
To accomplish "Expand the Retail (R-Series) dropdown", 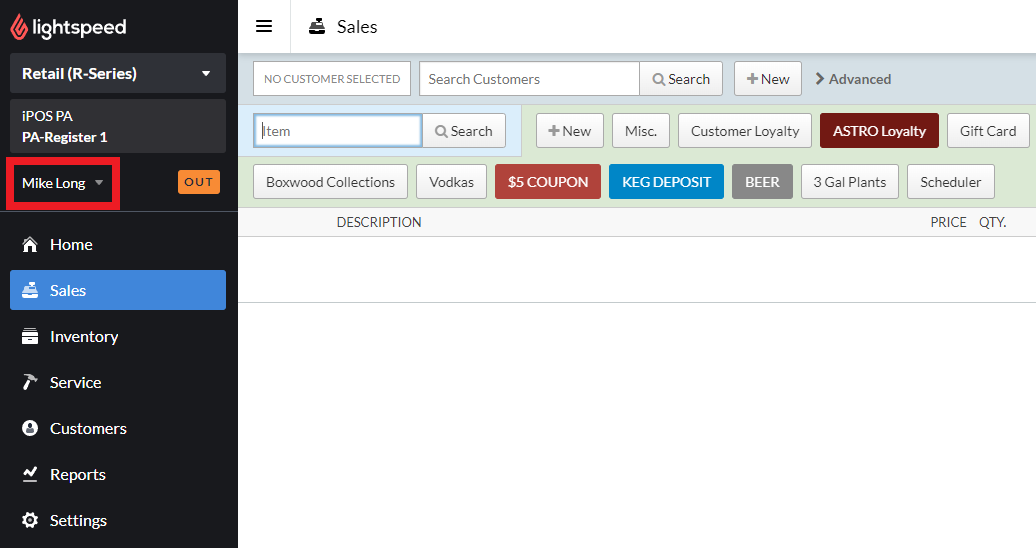I will (x=117, y=74).
